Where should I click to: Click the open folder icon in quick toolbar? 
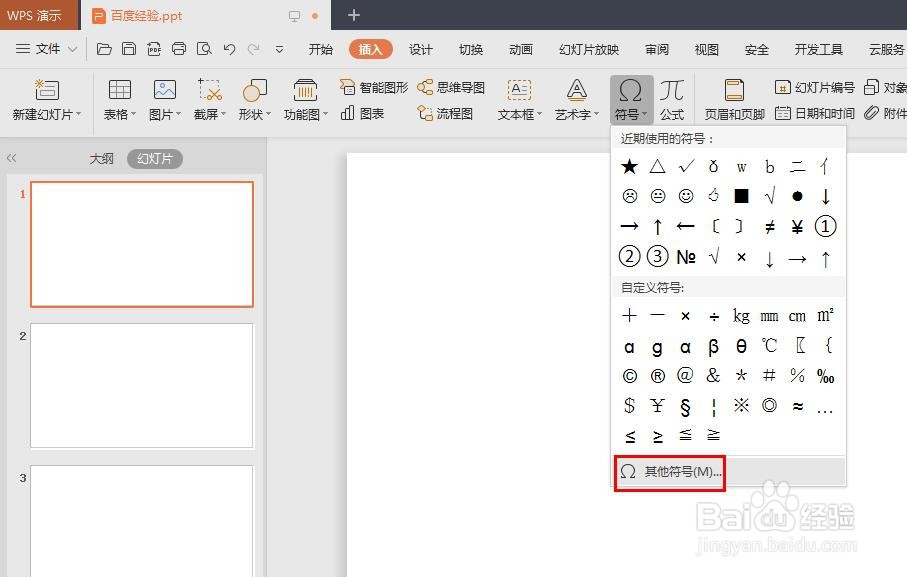click(x=104, y=49)
